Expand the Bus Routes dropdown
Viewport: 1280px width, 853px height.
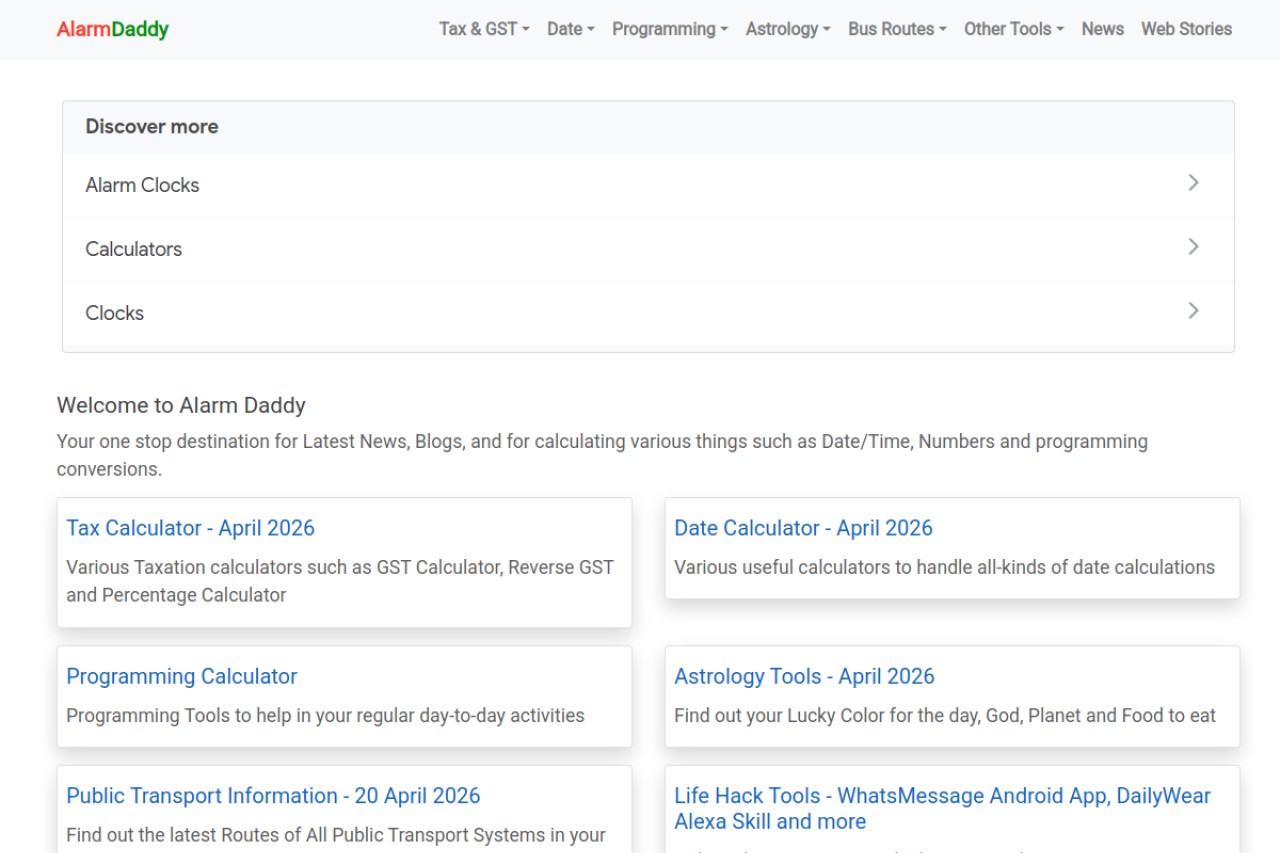(897, 29)
